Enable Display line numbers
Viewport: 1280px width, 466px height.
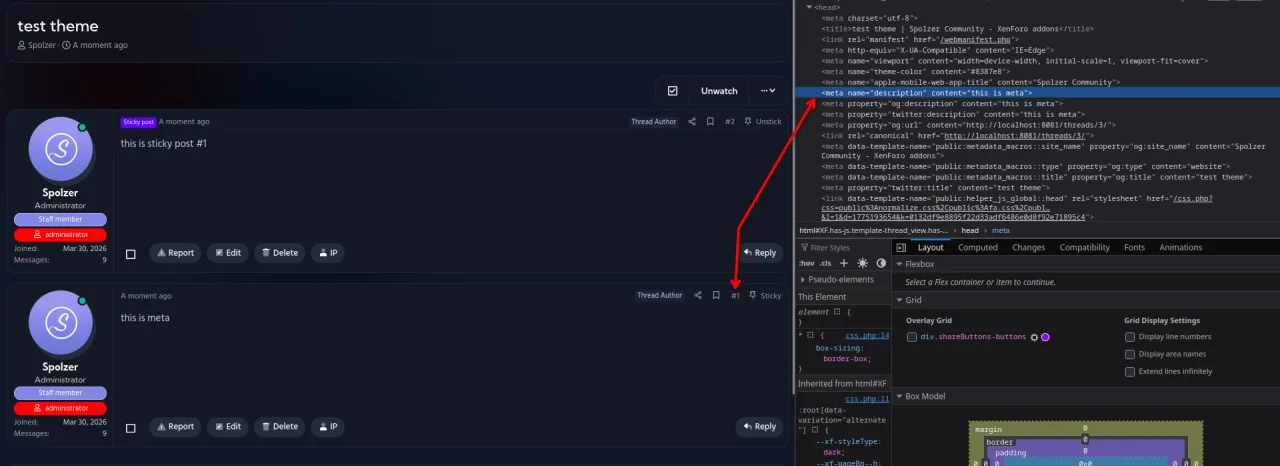point(1130,337)
